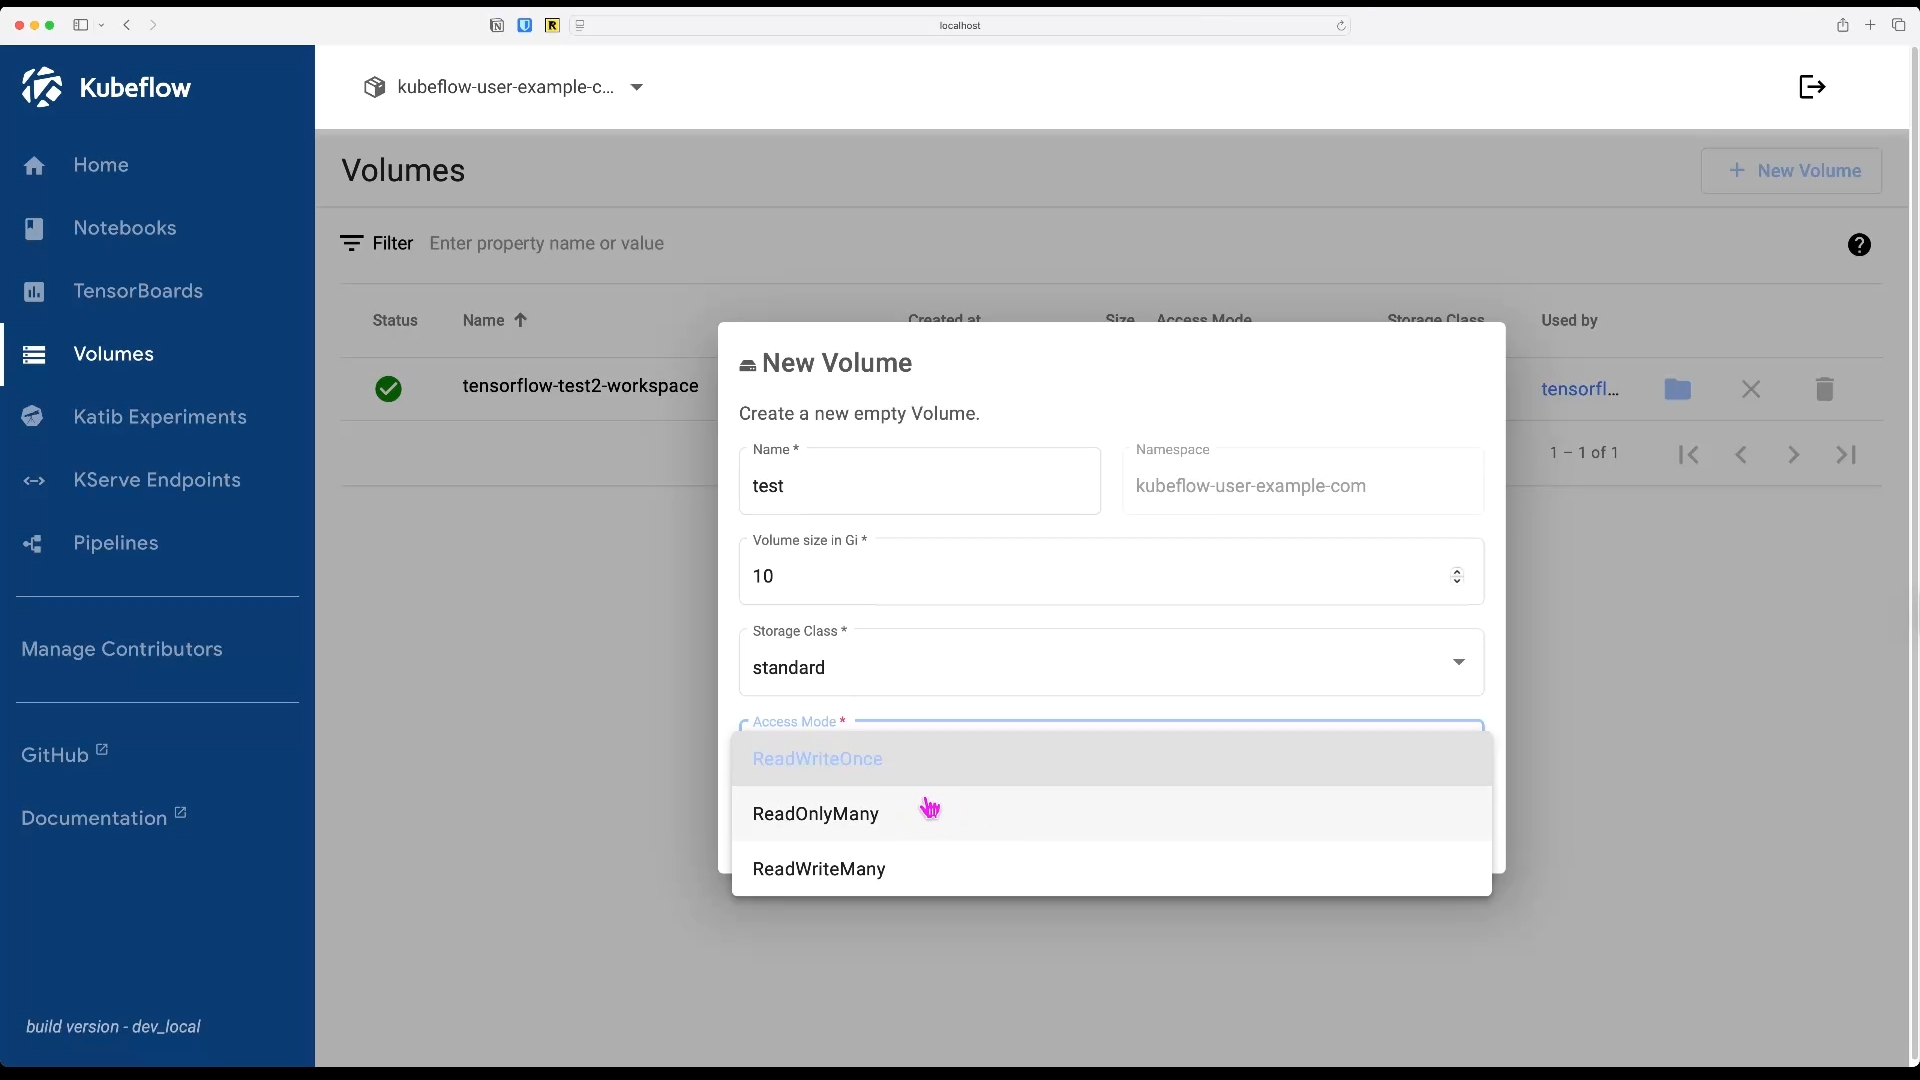The width and height of the screenshot is (1920, 1080).
Task: Expand the namespace selector kubeflow-user-example-c...
Action: 505,87
